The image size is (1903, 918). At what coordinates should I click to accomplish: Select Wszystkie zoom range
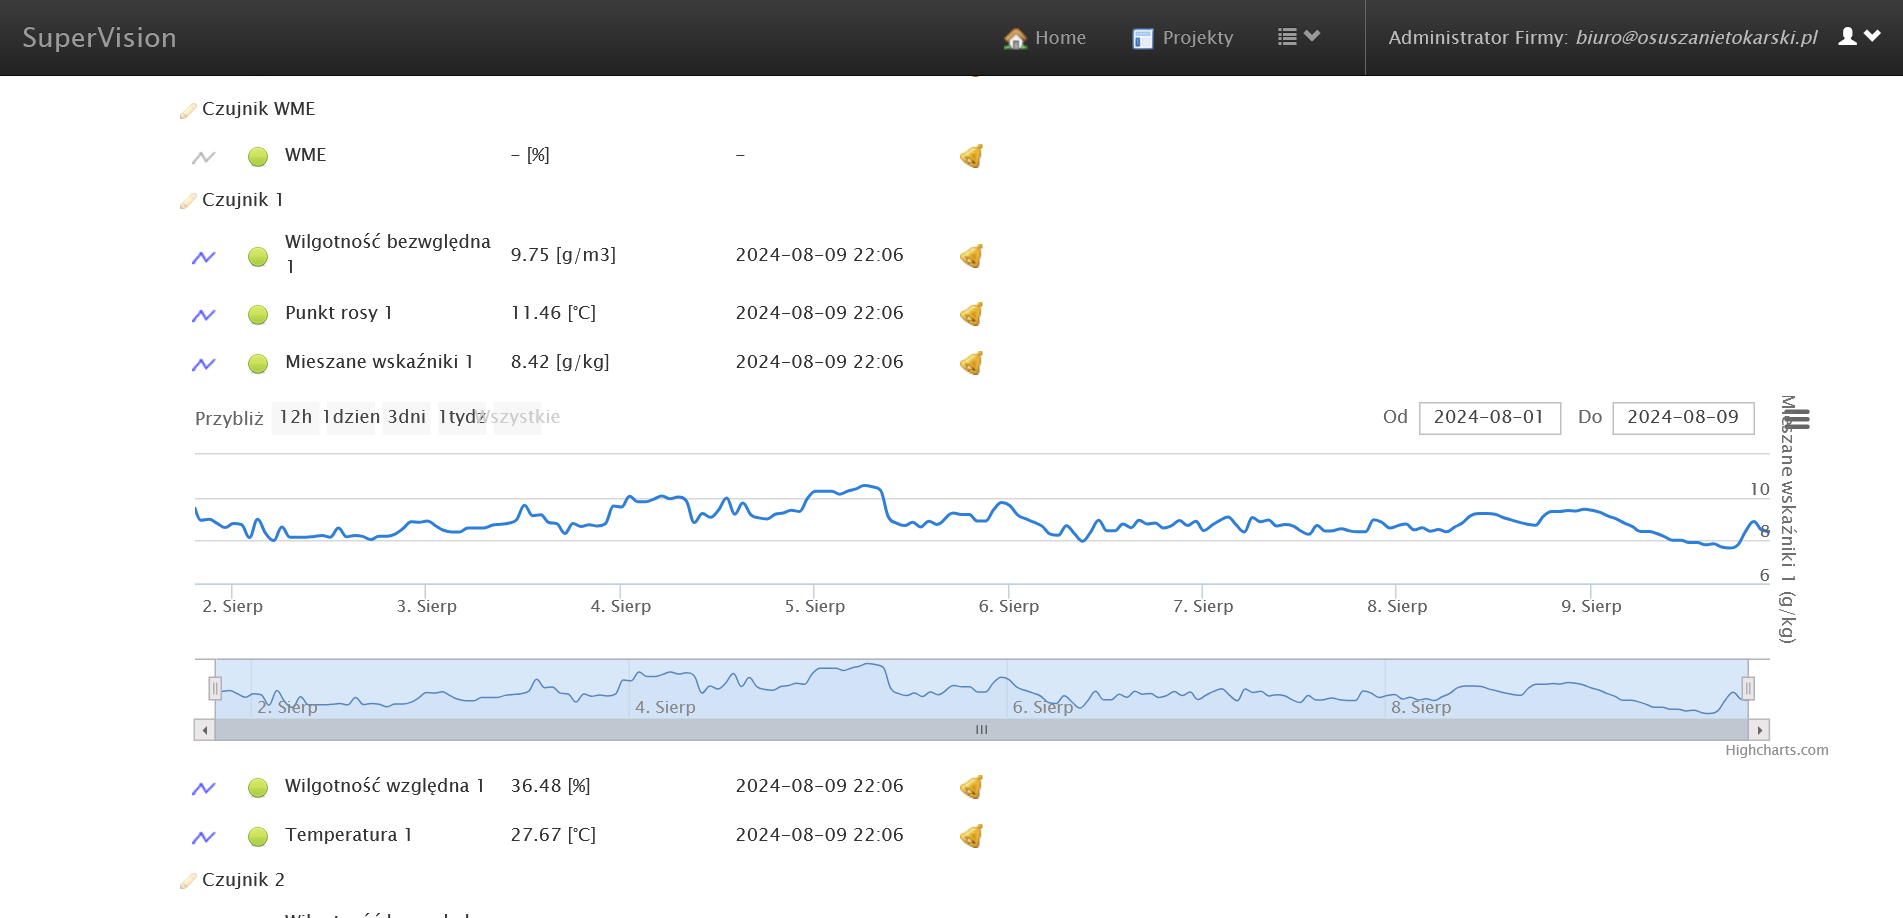coord(518,417)
